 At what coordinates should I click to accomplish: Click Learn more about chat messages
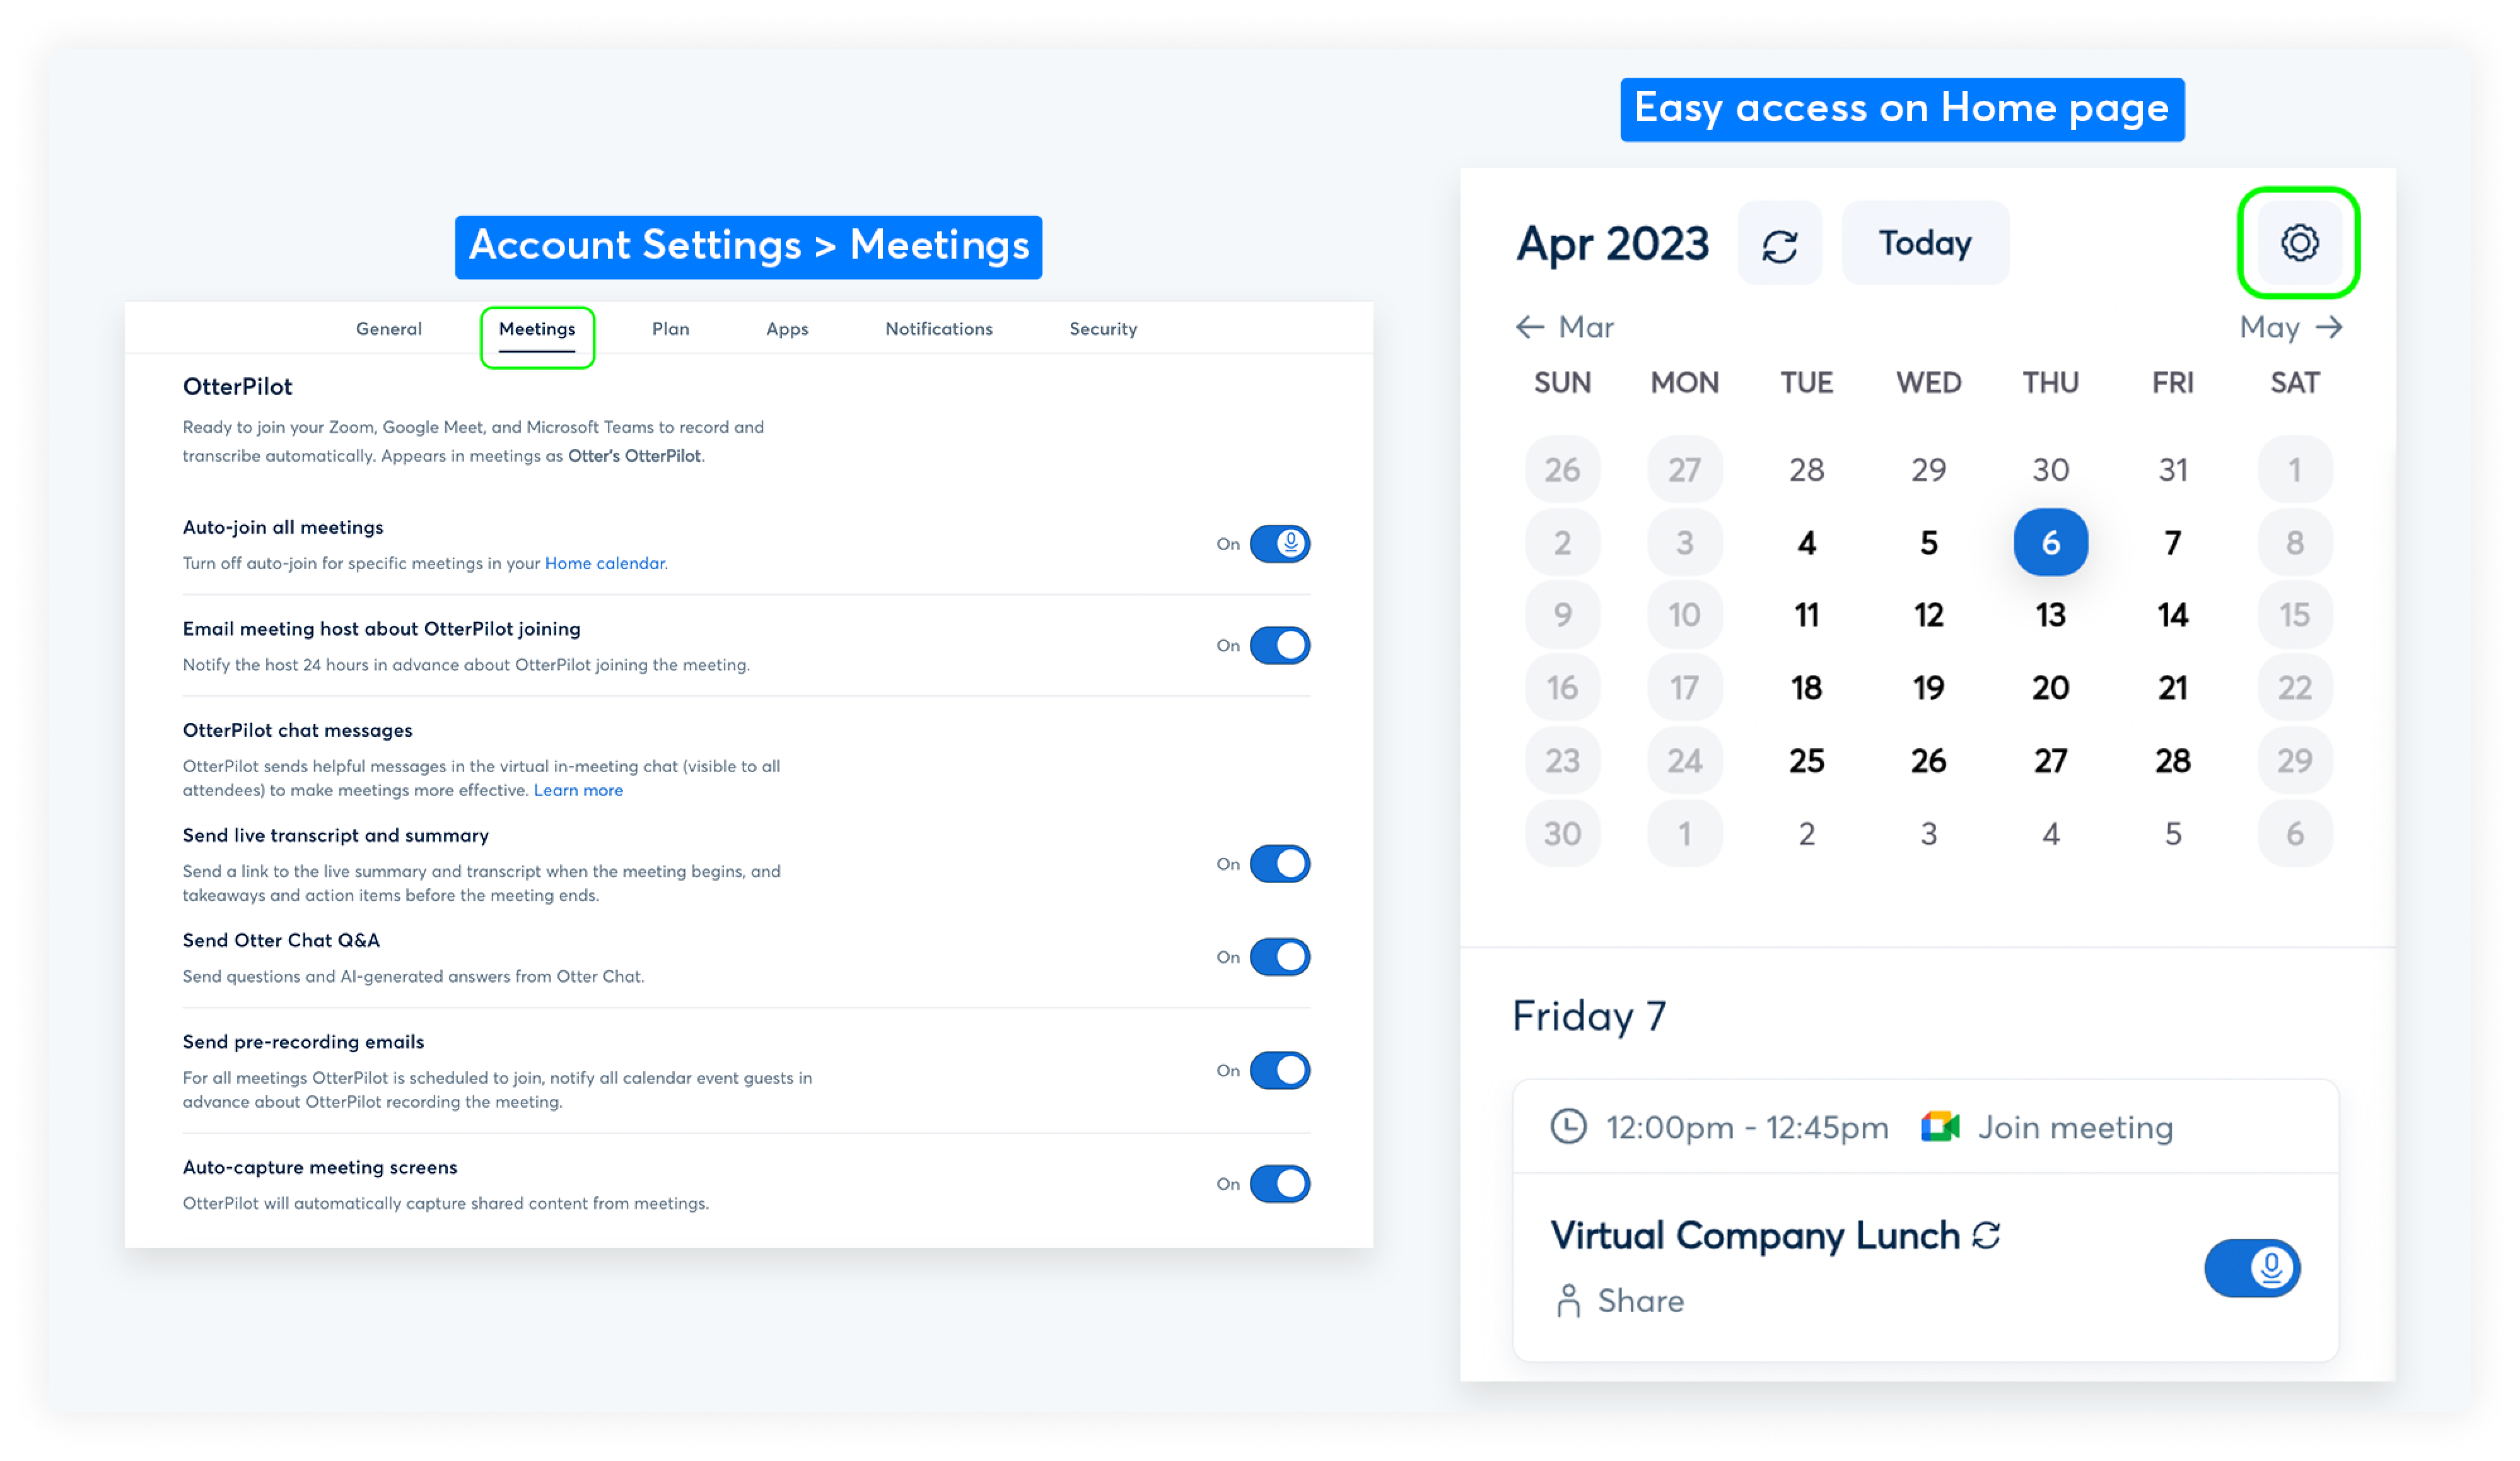coord(578,790)
